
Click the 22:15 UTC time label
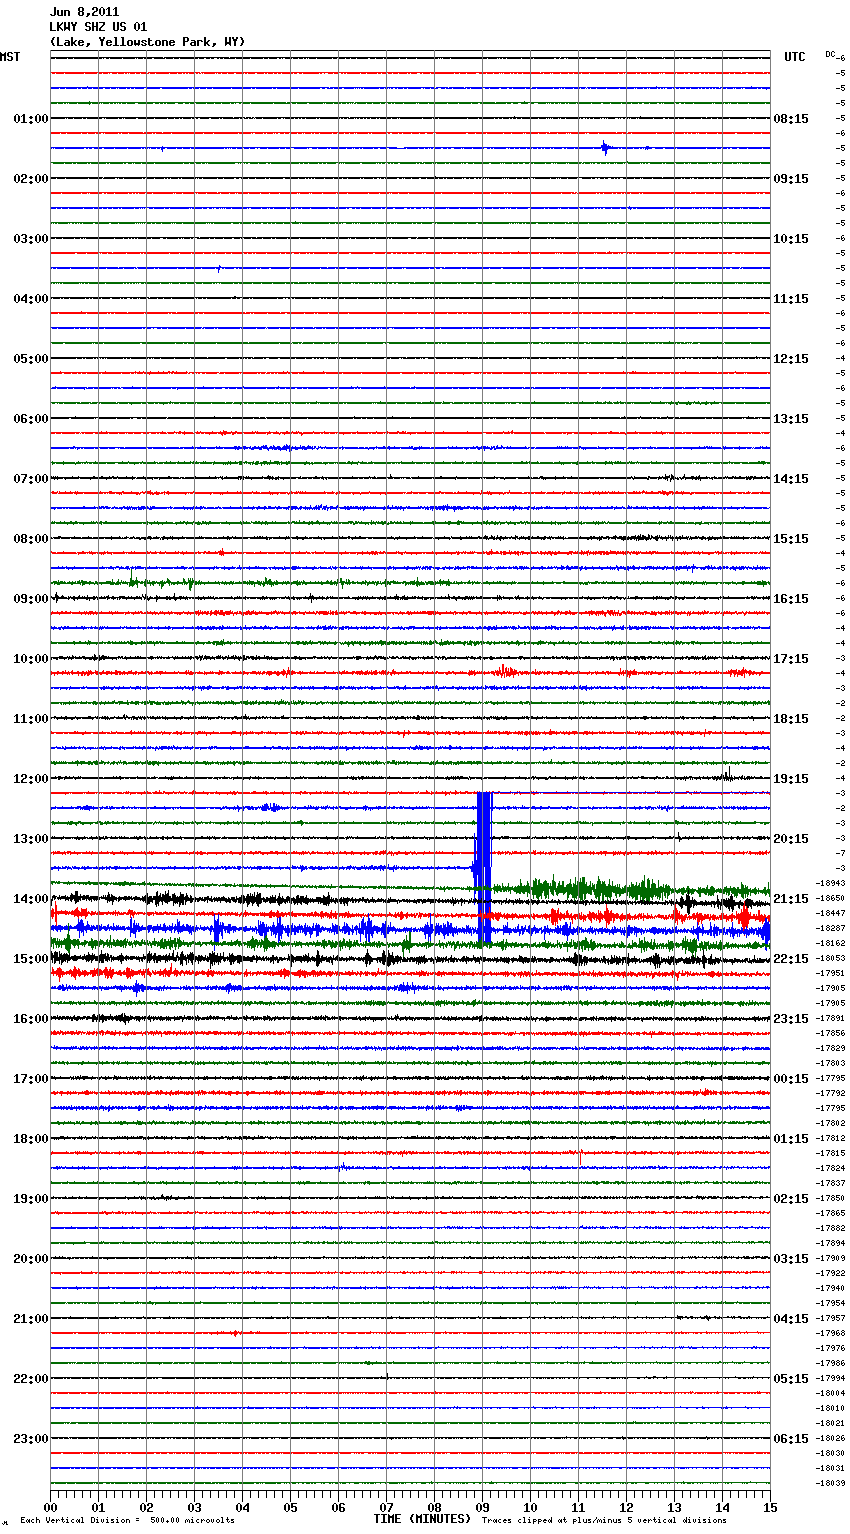point(791,959)
